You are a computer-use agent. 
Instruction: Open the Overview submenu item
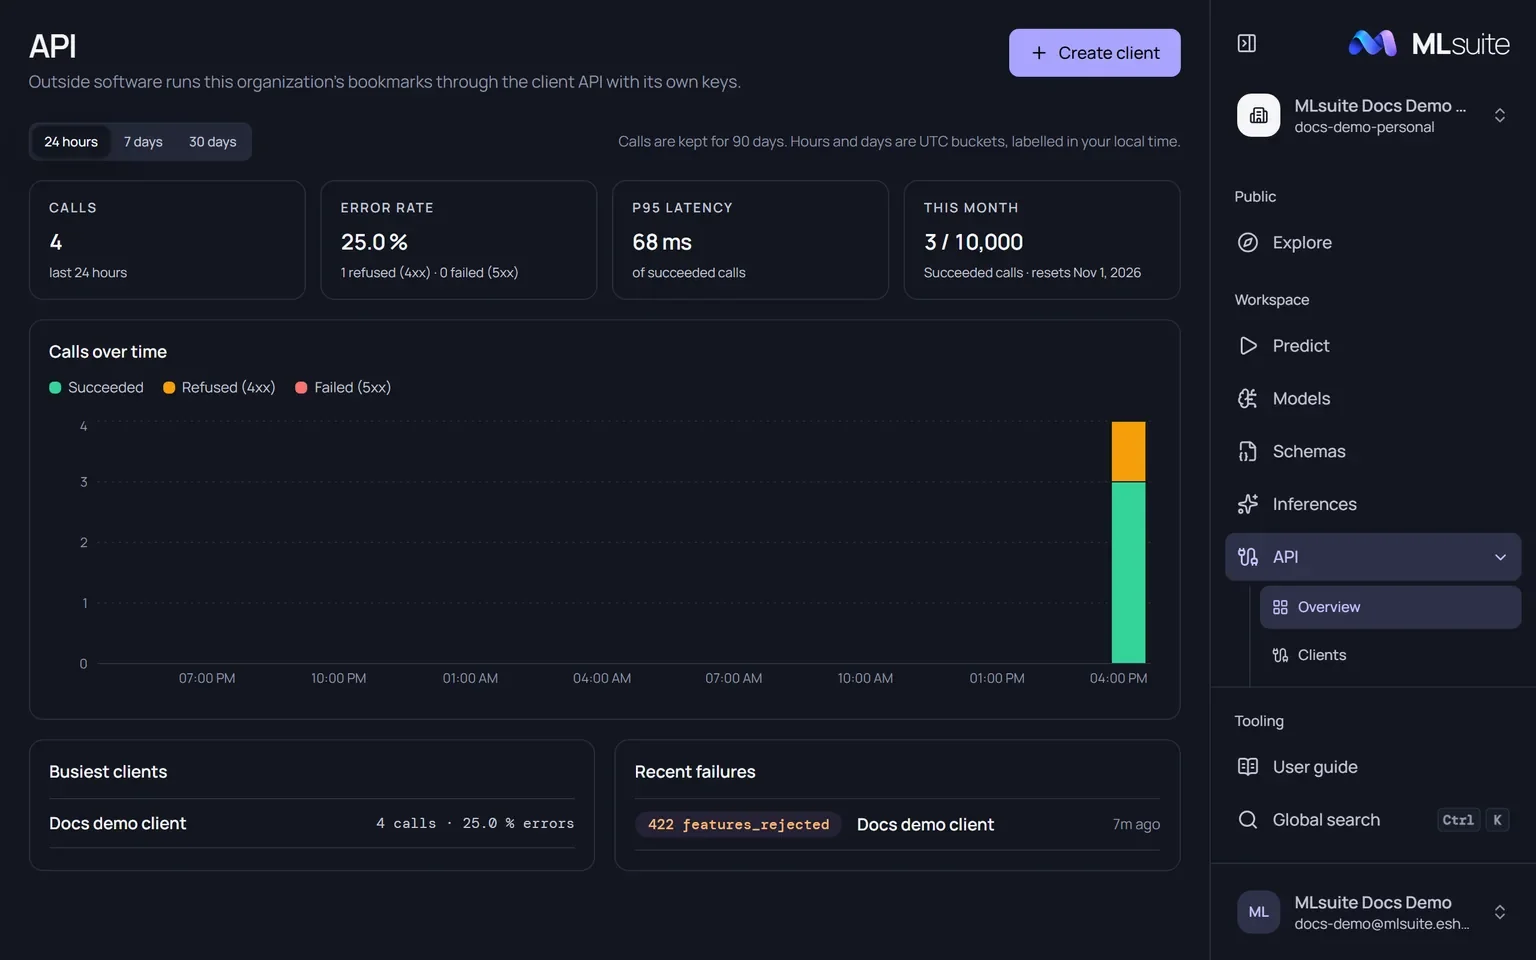click(1390, 607)
